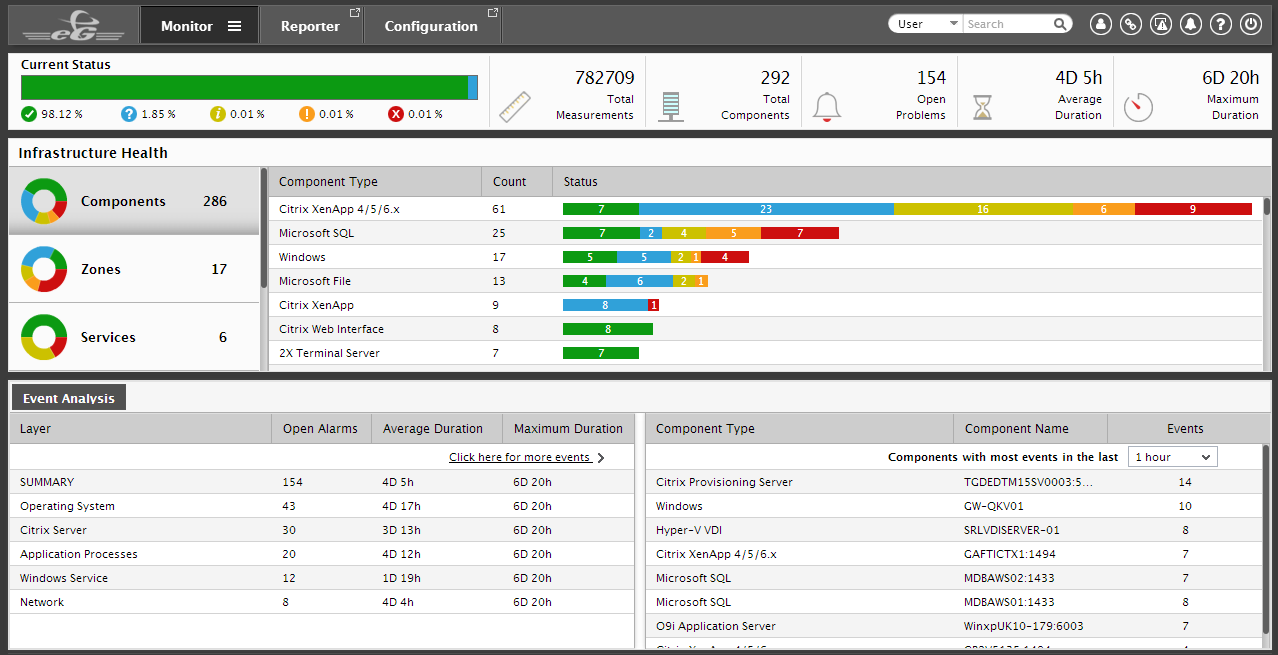Select the Services 6 category
The height and width of the screenshot is (655, 1278).
coord(134,337)
